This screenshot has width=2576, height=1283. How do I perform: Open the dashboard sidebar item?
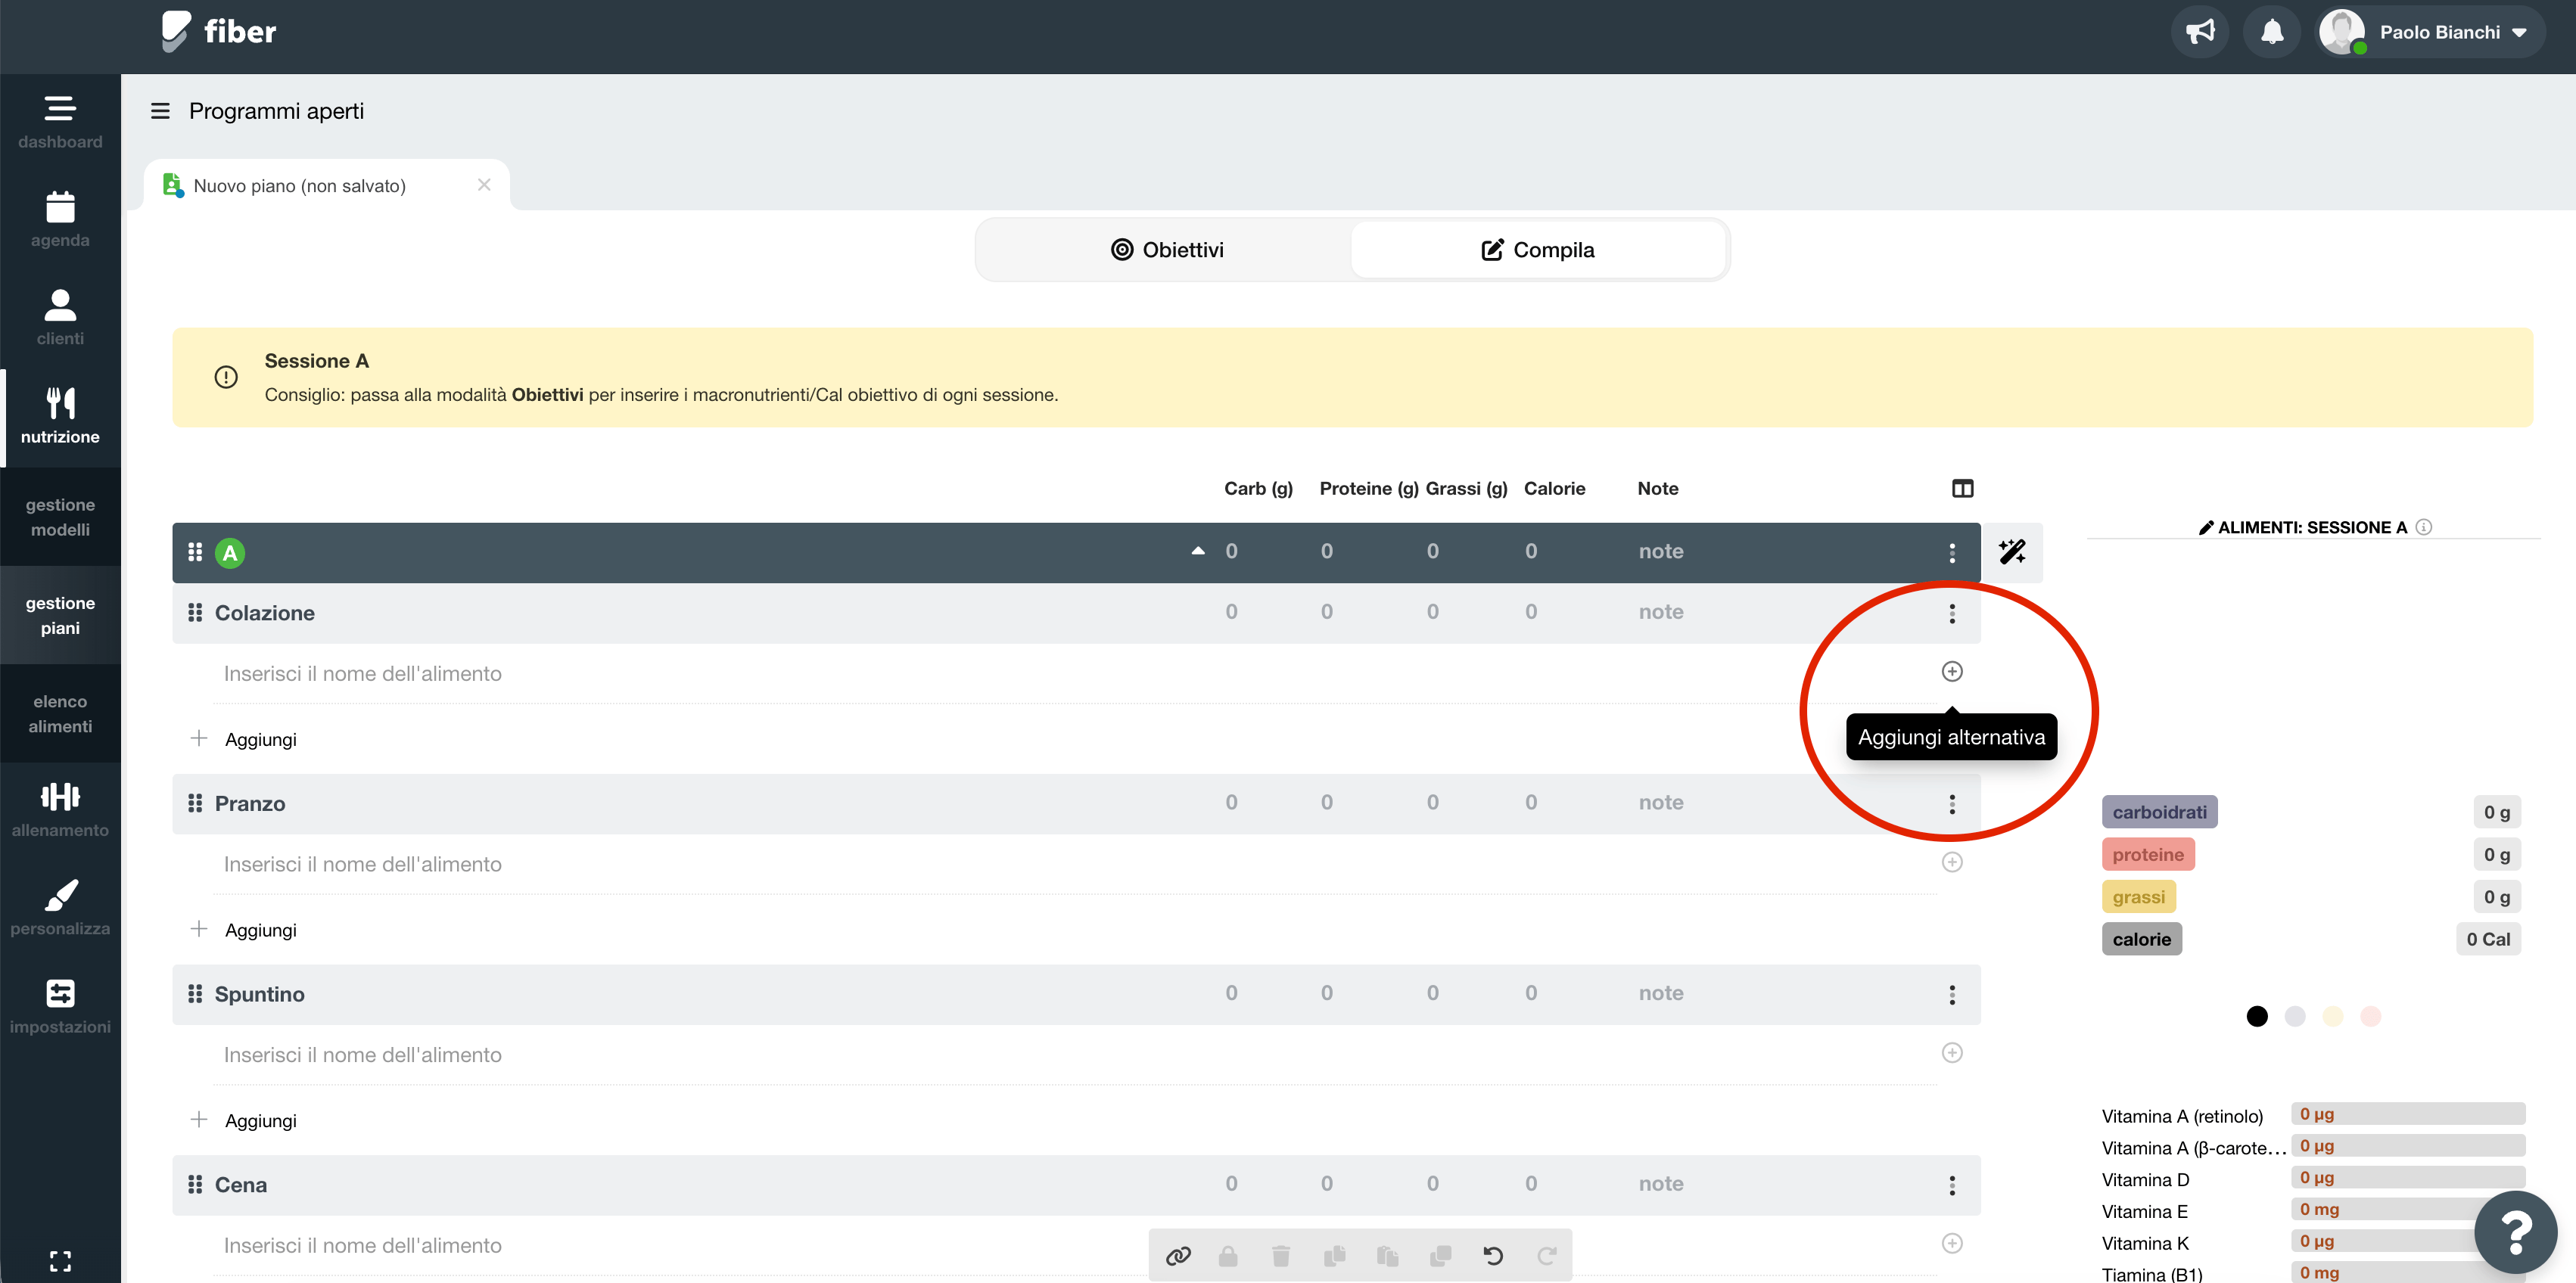coord(60,123)
